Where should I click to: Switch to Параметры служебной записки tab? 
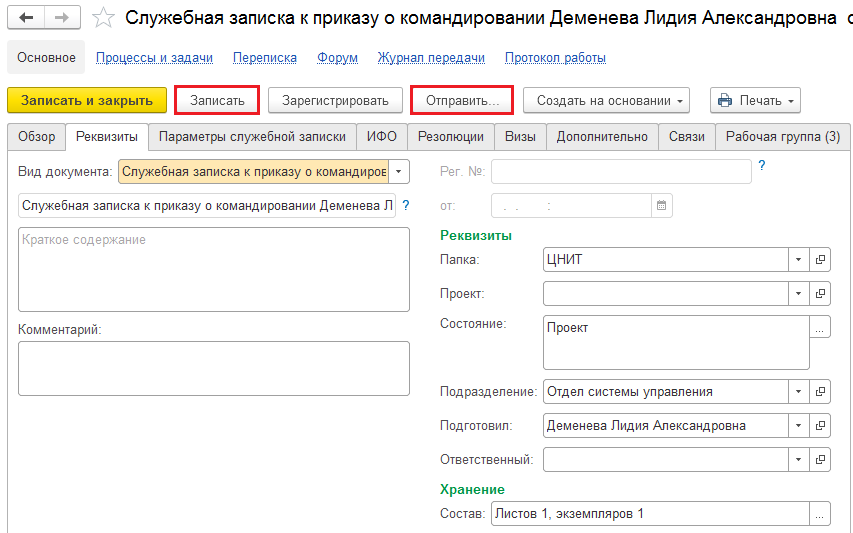(252, 137)
